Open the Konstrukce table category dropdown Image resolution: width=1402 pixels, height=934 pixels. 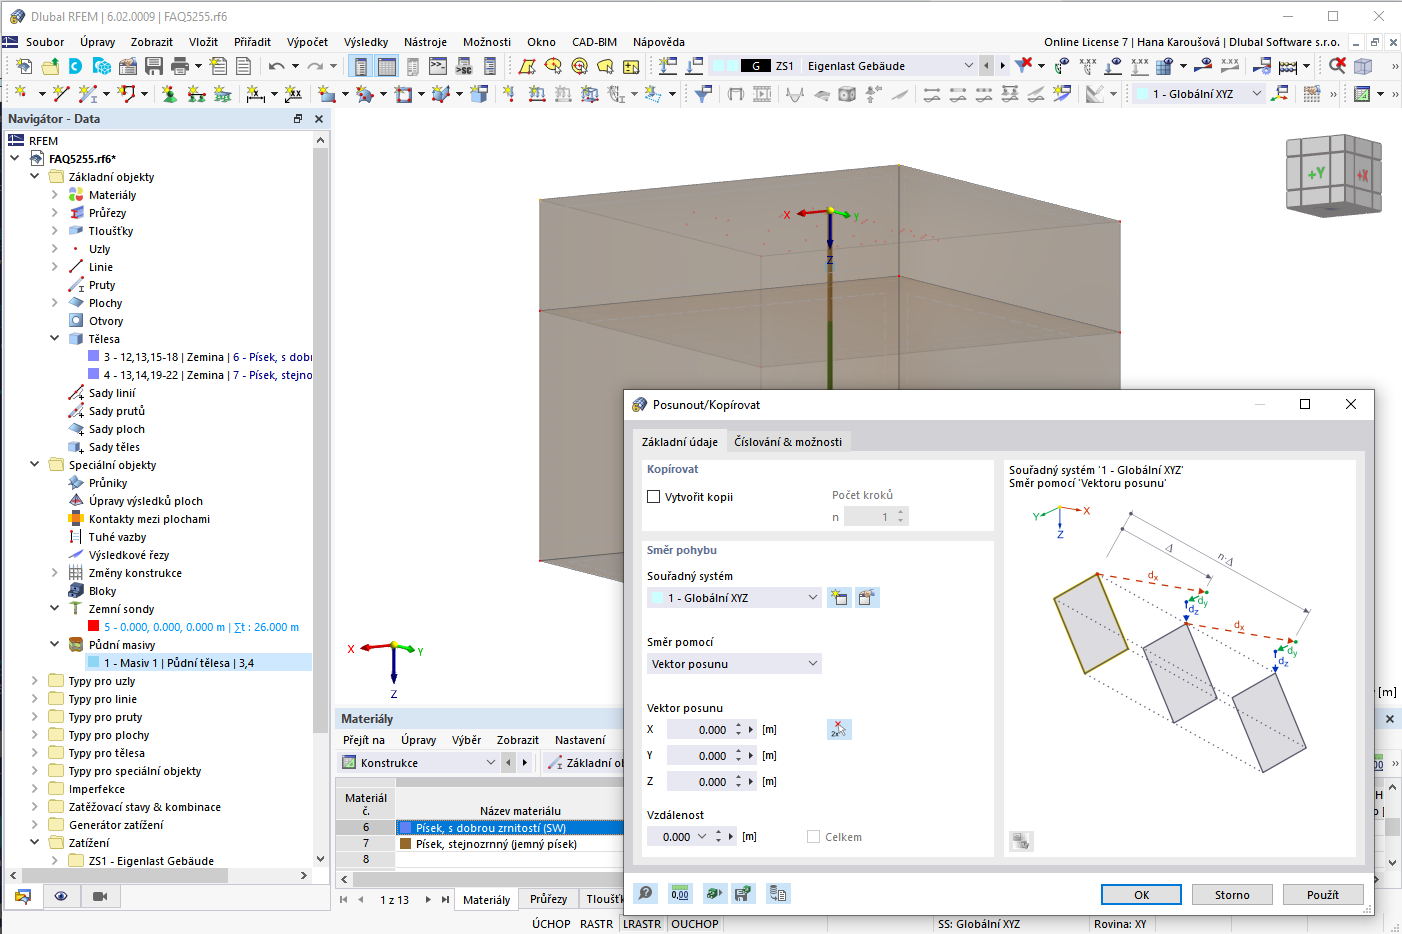click(418, 763)
